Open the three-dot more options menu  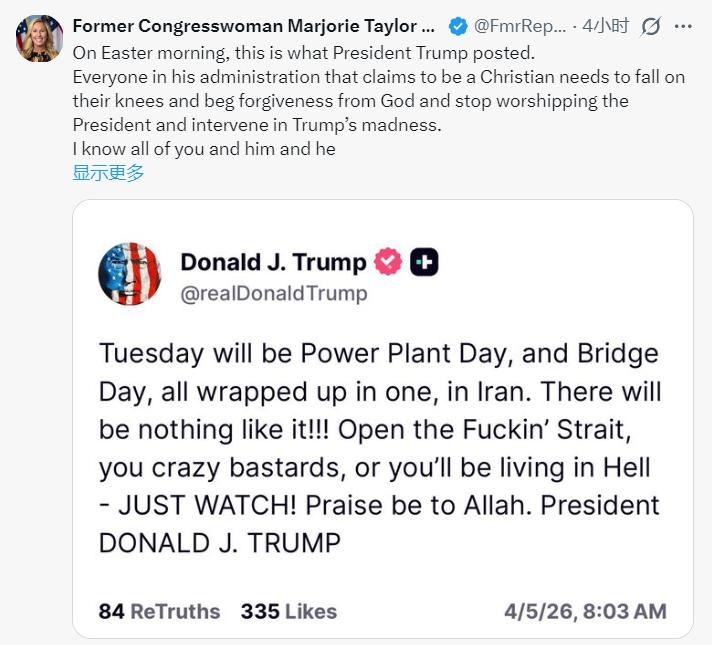coord(688,26)
